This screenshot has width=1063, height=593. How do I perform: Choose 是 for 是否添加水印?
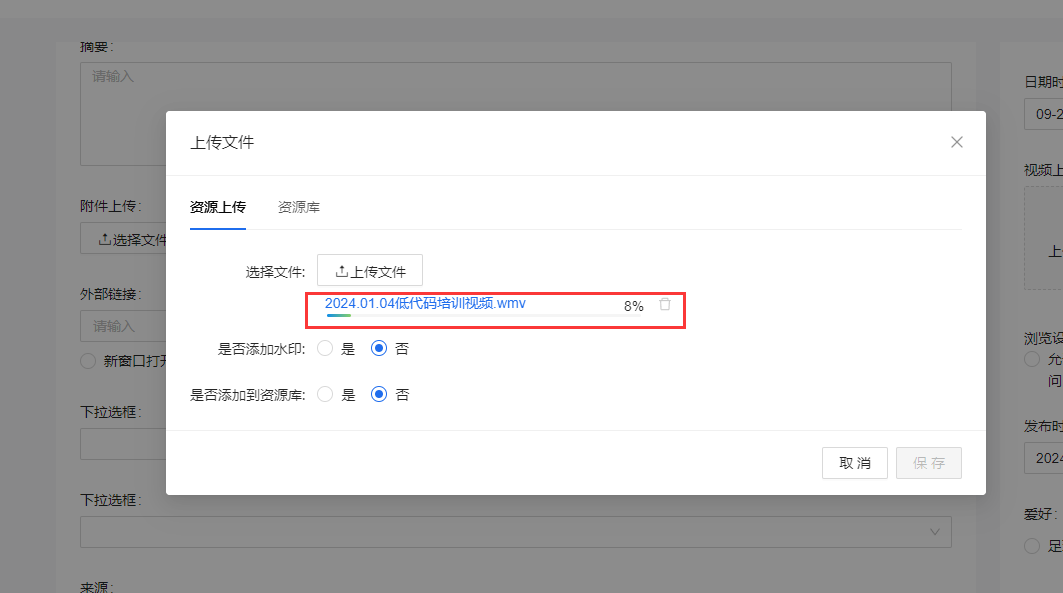pos(325,349)
